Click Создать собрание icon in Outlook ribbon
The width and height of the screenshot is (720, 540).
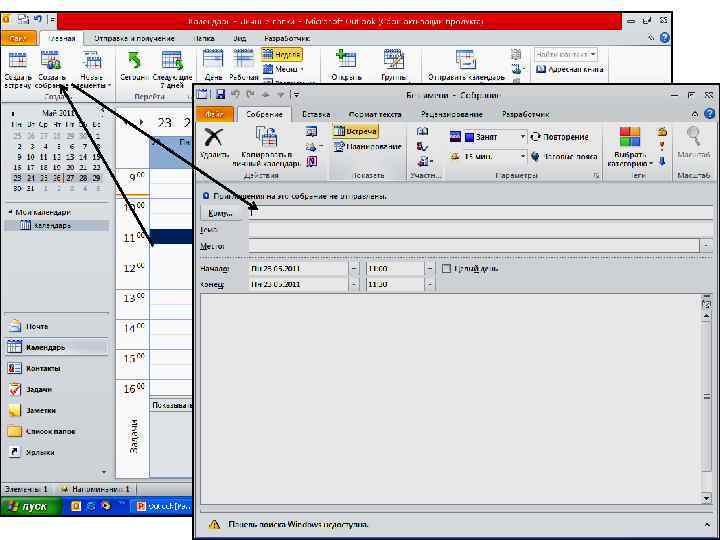pyautogui.click(x=51, y=70)
